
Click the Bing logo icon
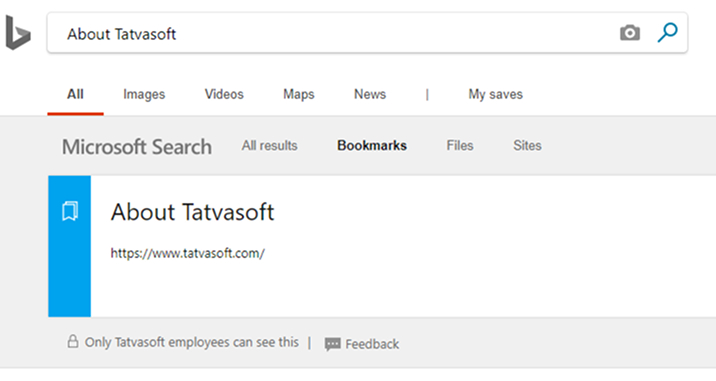coord(18,33)
